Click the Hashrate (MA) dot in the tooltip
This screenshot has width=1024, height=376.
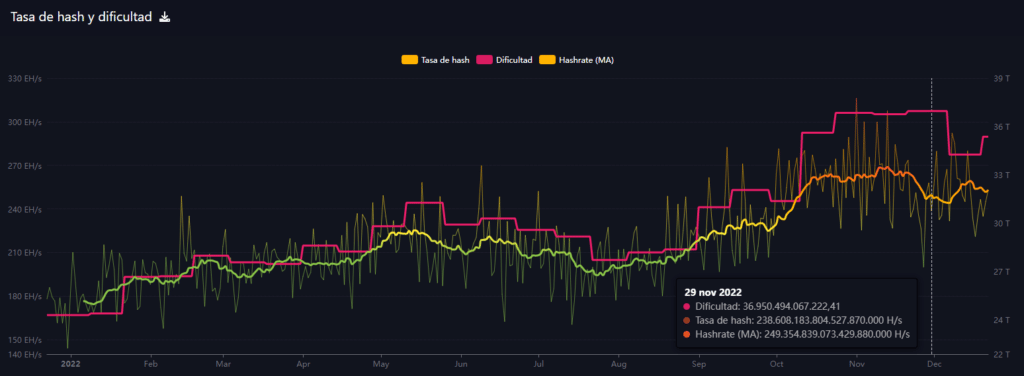click(686, 334)
